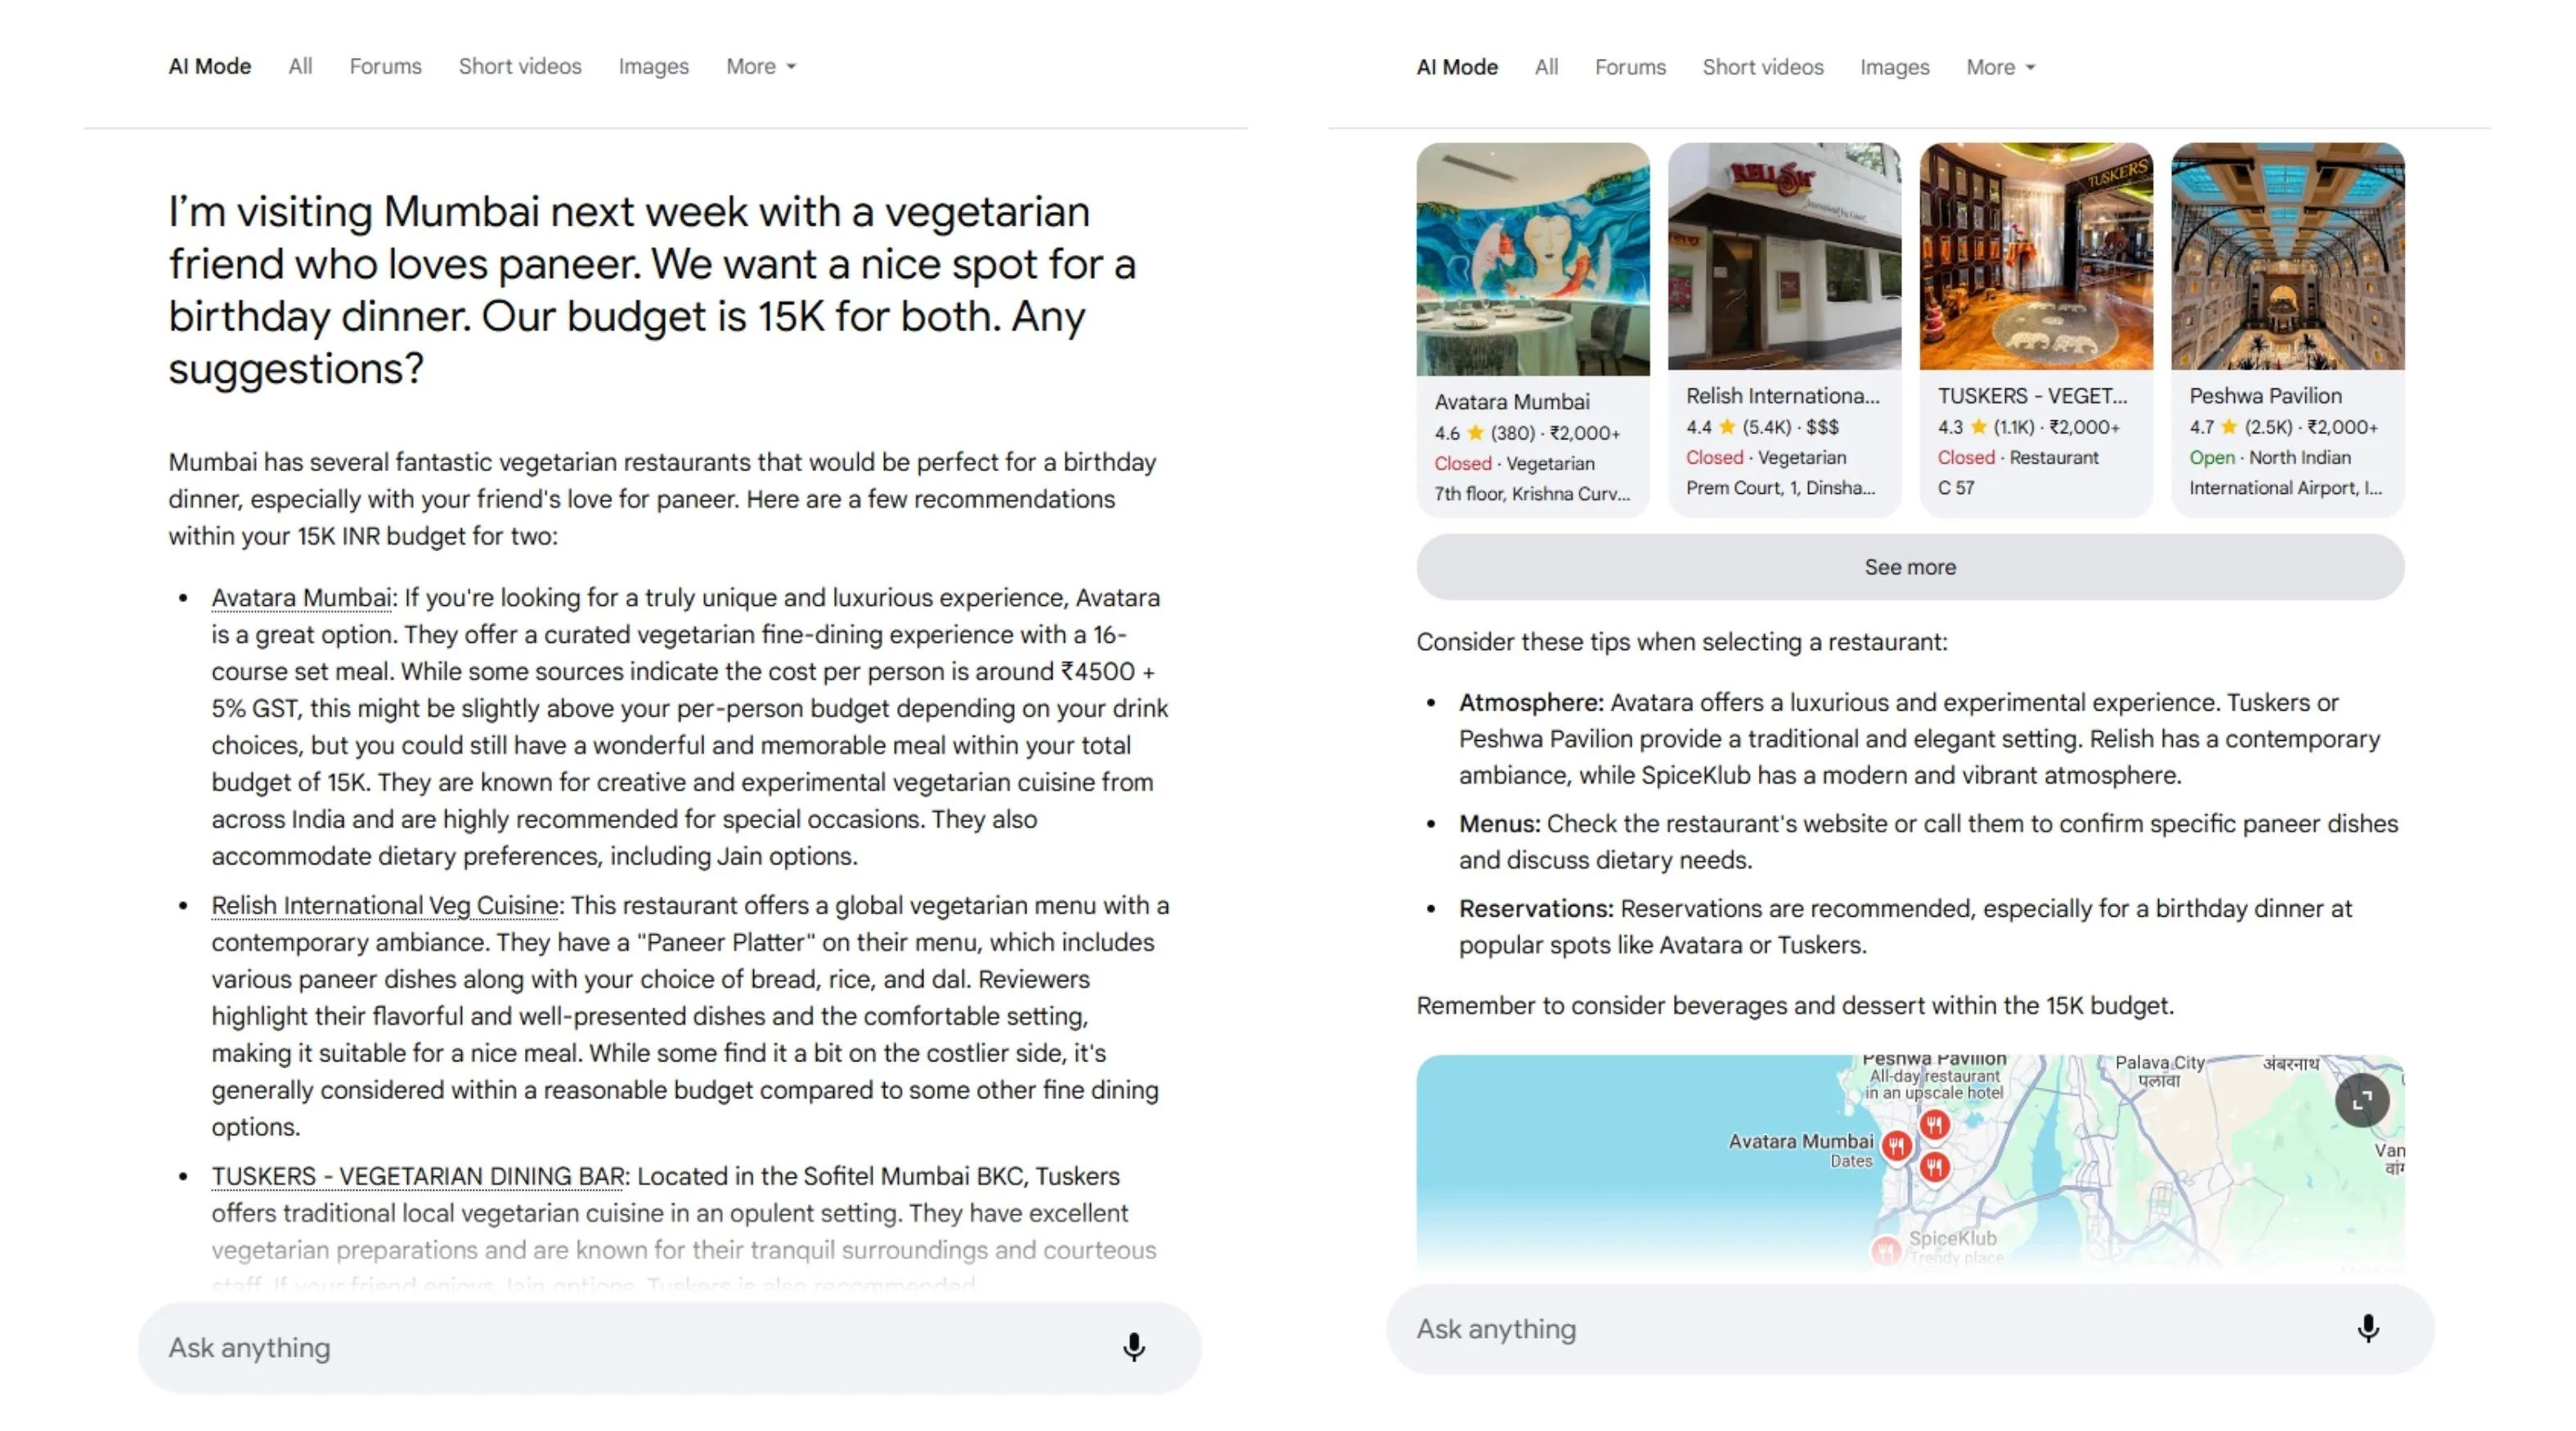Select AI Mode tab in left panel

point(209,66)
